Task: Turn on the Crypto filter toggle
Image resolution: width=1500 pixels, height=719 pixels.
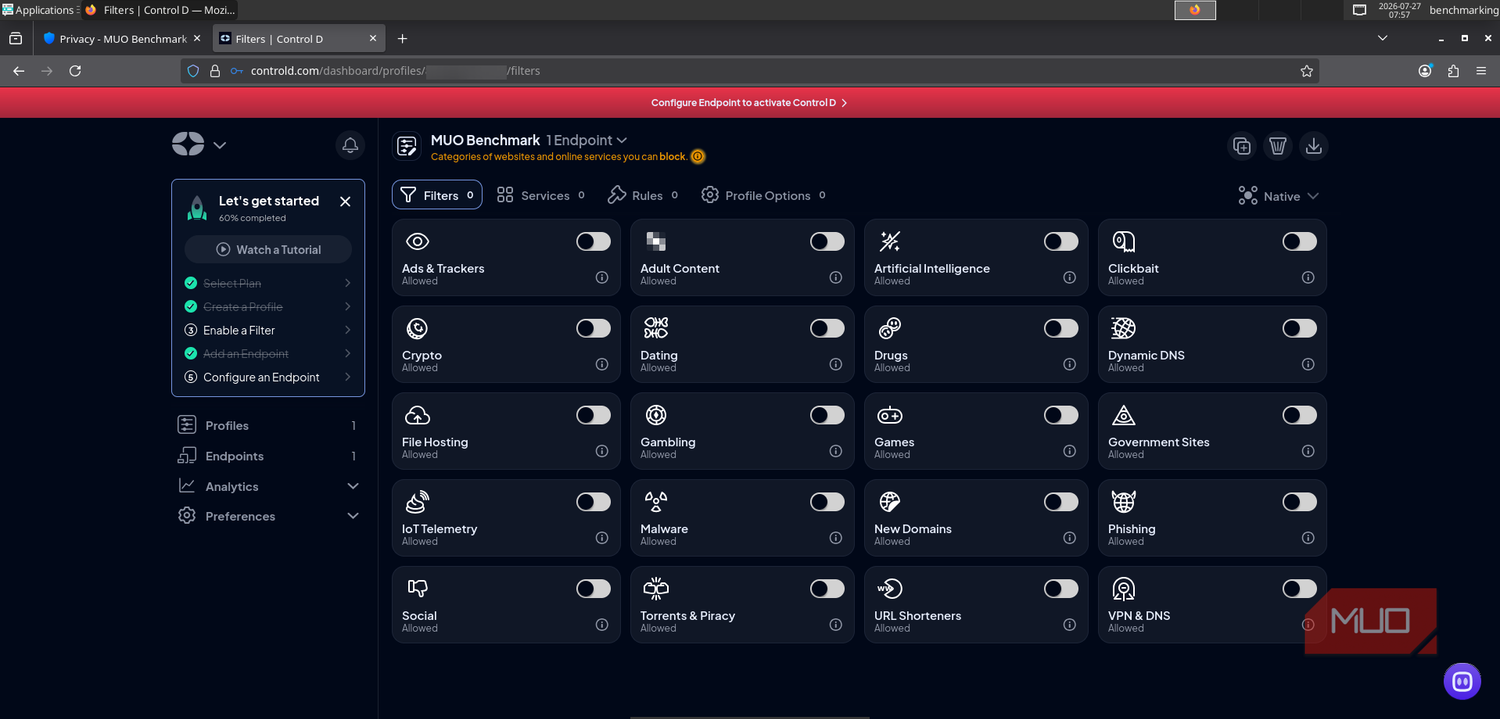Action: click(x=593, y=328)
